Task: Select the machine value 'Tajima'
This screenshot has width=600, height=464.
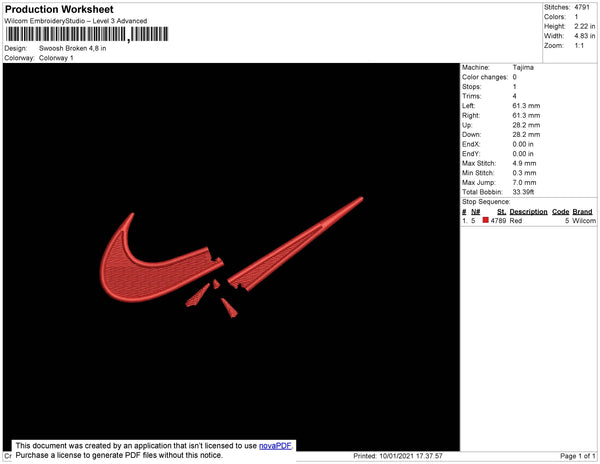Action: click(523, 67)
